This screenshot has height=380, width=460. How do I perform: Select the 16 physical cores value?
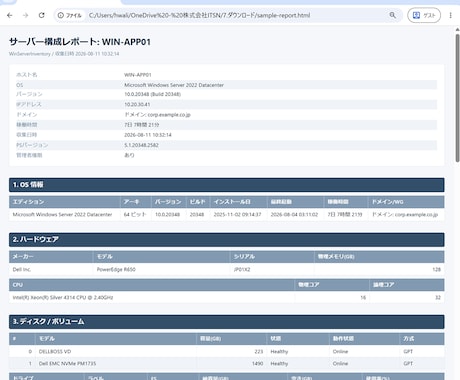tap(363, 297)
